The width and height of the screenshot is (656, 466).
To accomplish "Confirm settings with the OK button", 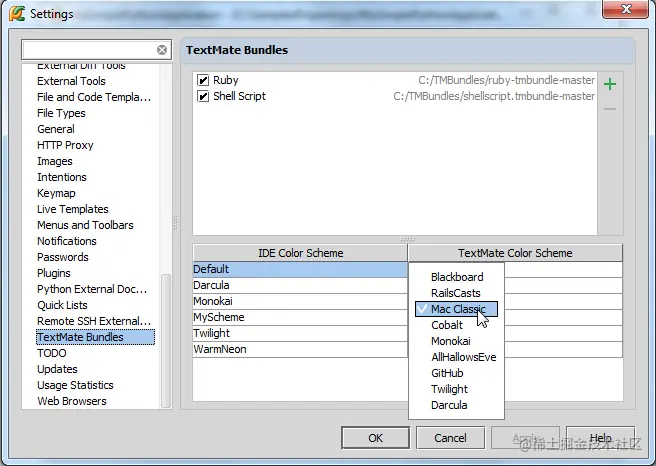I will pyautogui.click(x=375, y=438).
